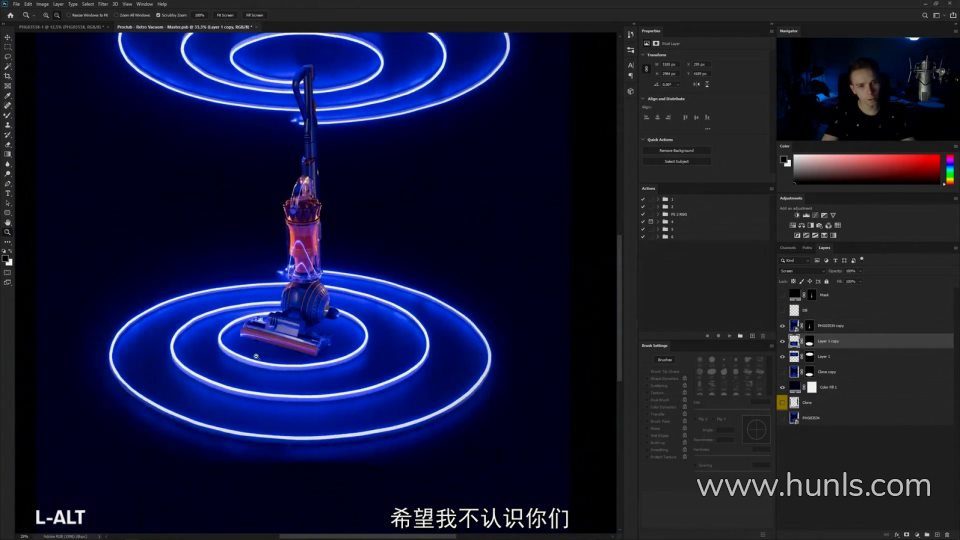
Task: Select the Lasso tool
Action: click(x=8, y=56)
